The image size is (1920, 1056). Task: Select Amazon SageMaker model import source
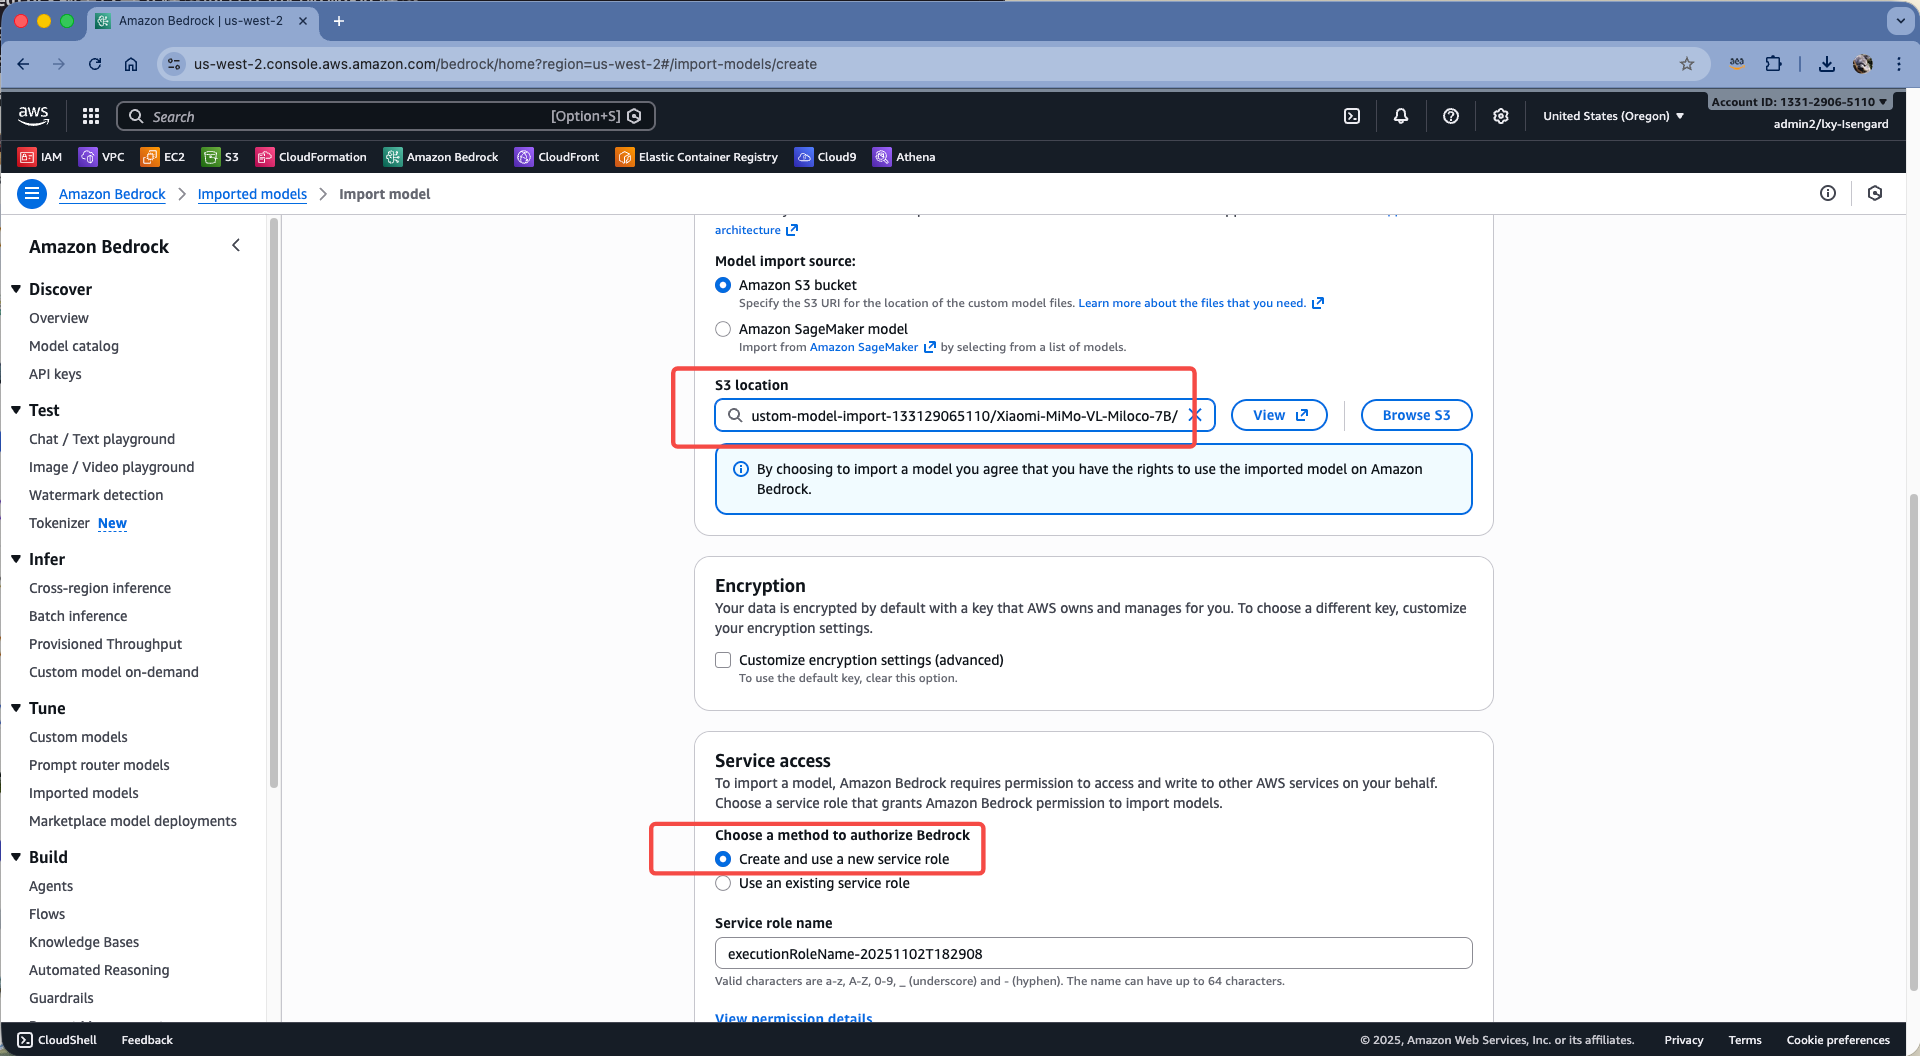[x=723, y=329]
